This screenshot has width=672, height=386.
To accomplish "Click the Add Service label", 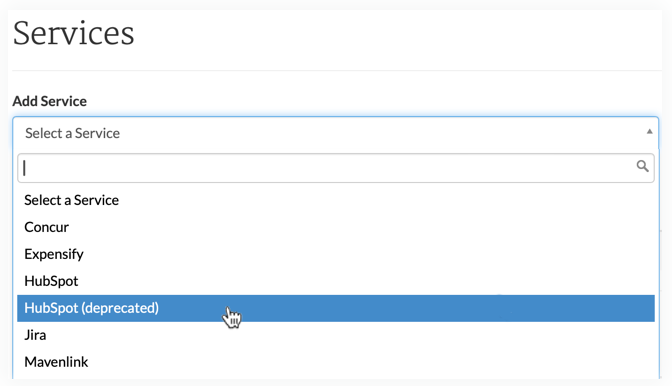I will tap(50, 101).
